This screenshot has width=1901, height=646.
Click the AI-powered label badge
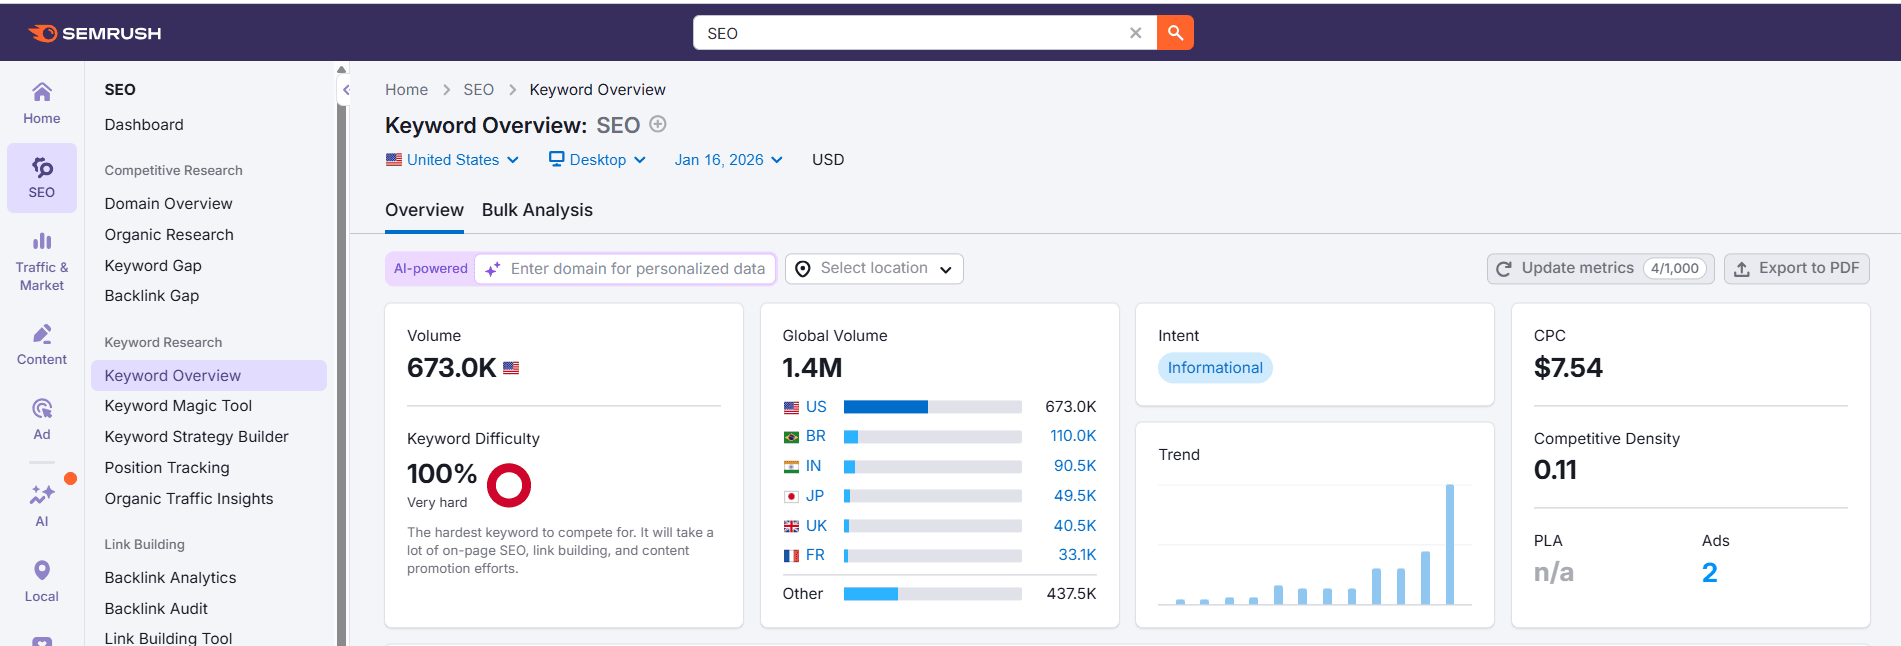pyautogui.click(x=430, y=269)
